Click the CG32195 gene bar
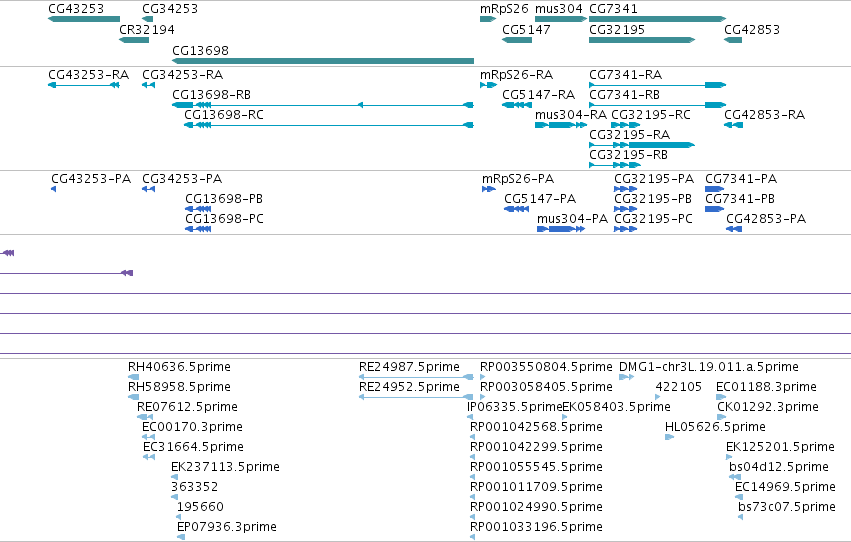The height and width of the screenshot is (542, 851). (642, 40)
